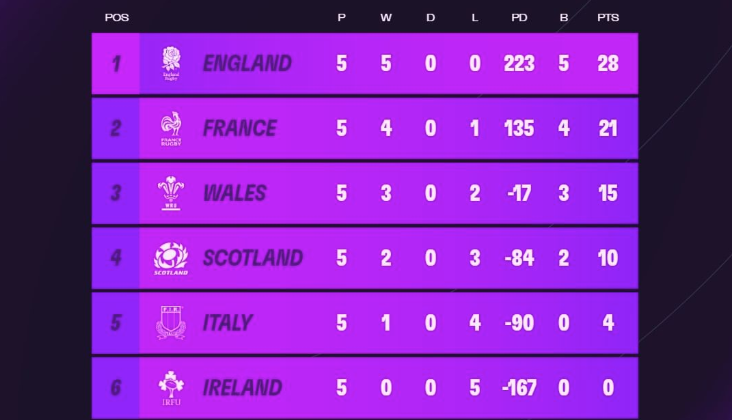Click the England Rugby rose logo
Image resolution: width=732 pixels, height=420 pixels.
[x=171, y=63]
